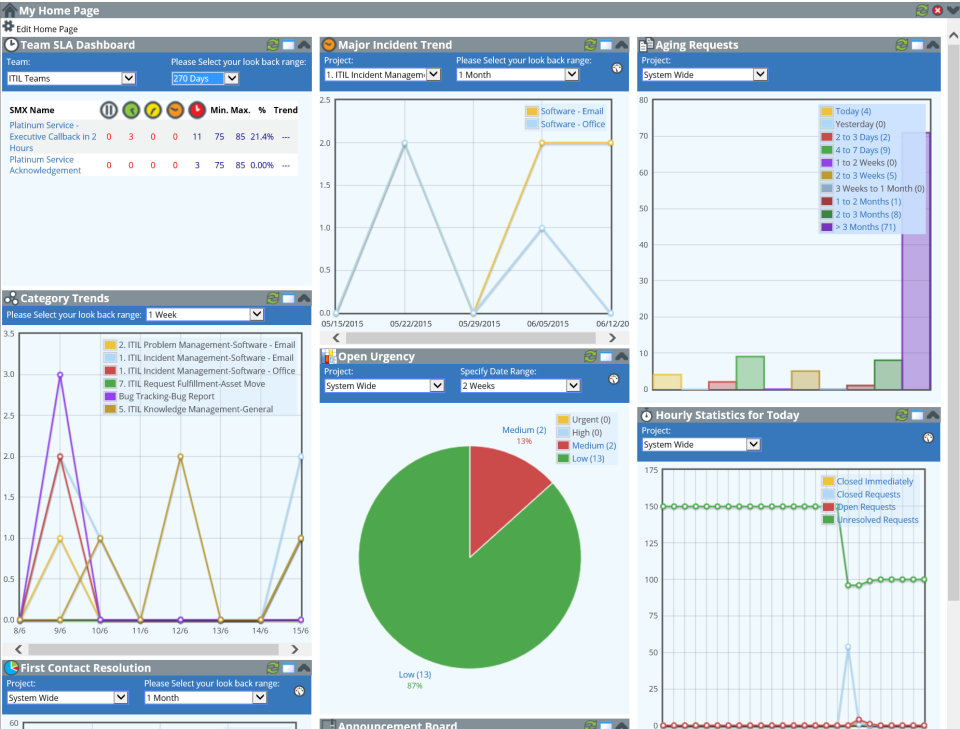Expand the Announcement Board panel
Image resolution: width=960 pixels, height=729 pixels.
coord(622,724)
